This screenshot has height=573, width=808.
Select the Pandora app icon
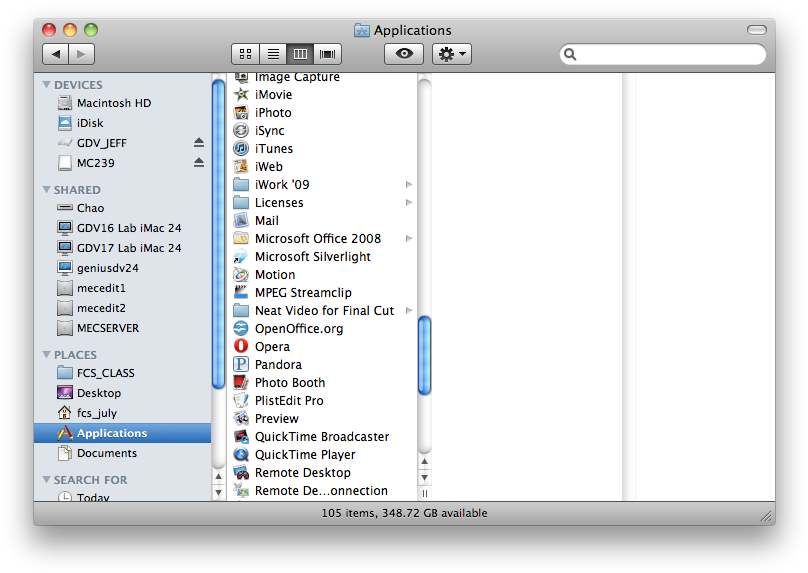[241, 364]
